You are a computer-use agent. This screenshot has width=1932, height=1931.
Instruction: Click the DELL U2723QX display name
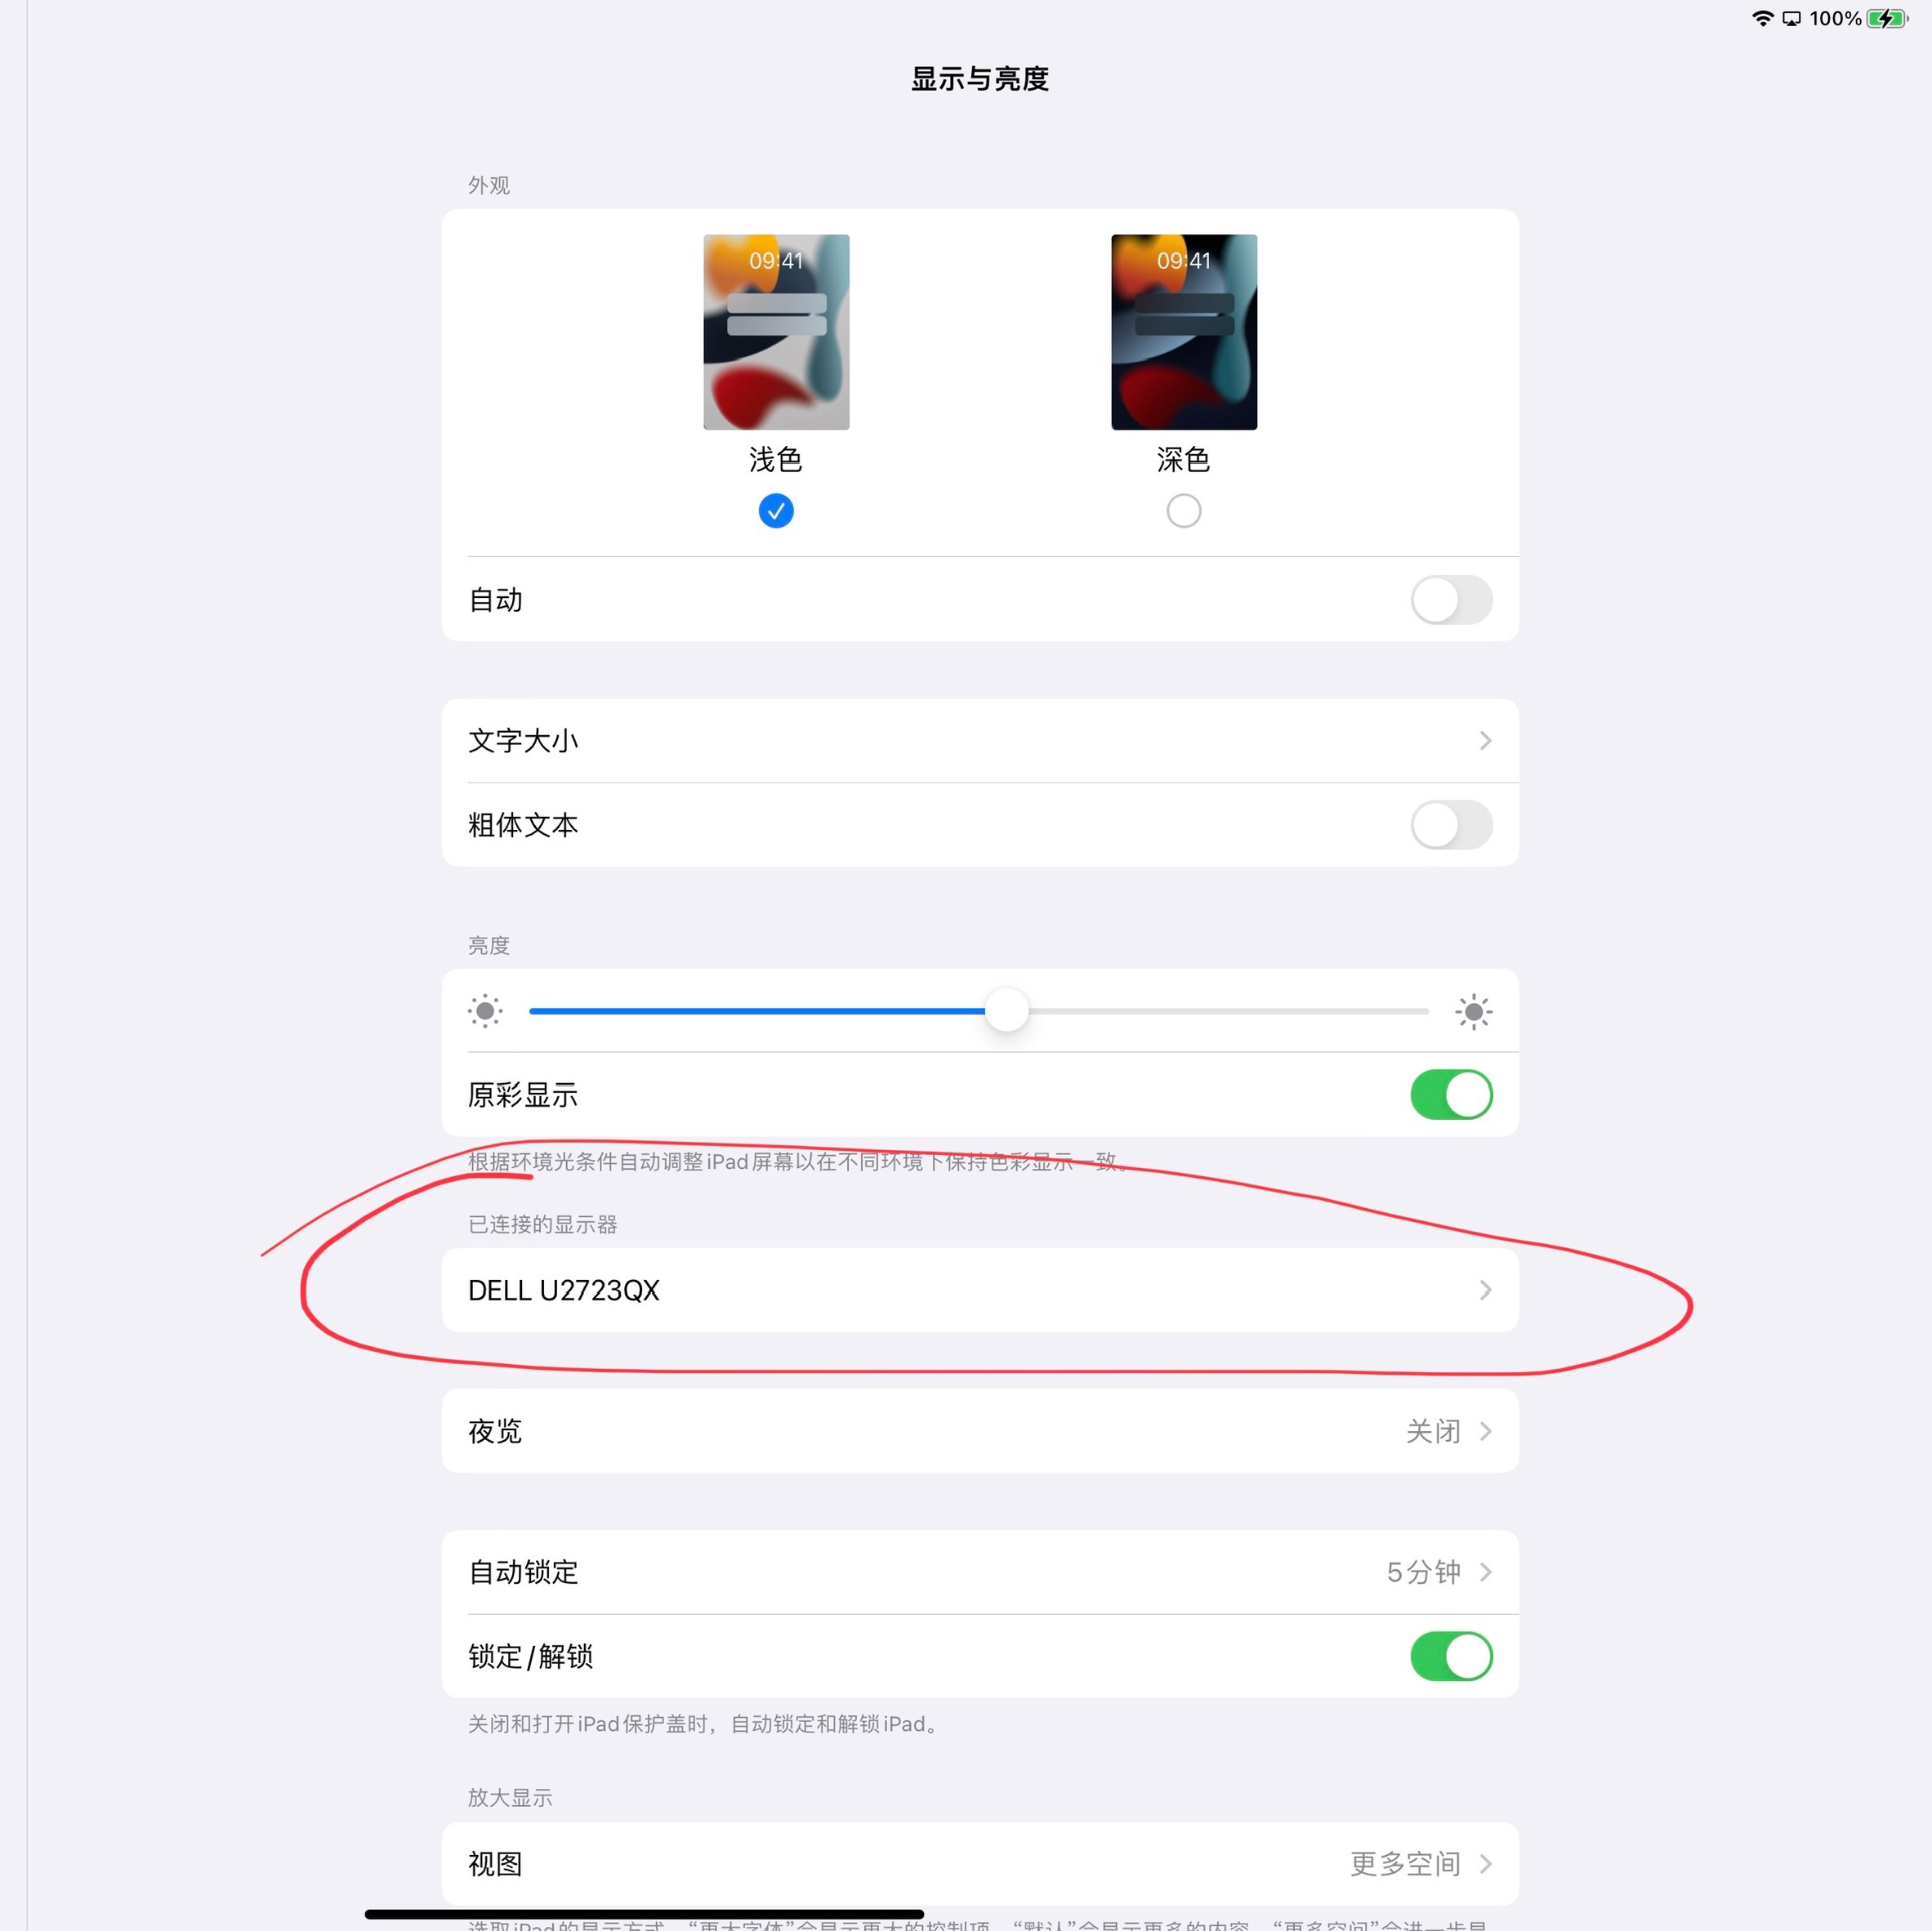click(564, 1291)
